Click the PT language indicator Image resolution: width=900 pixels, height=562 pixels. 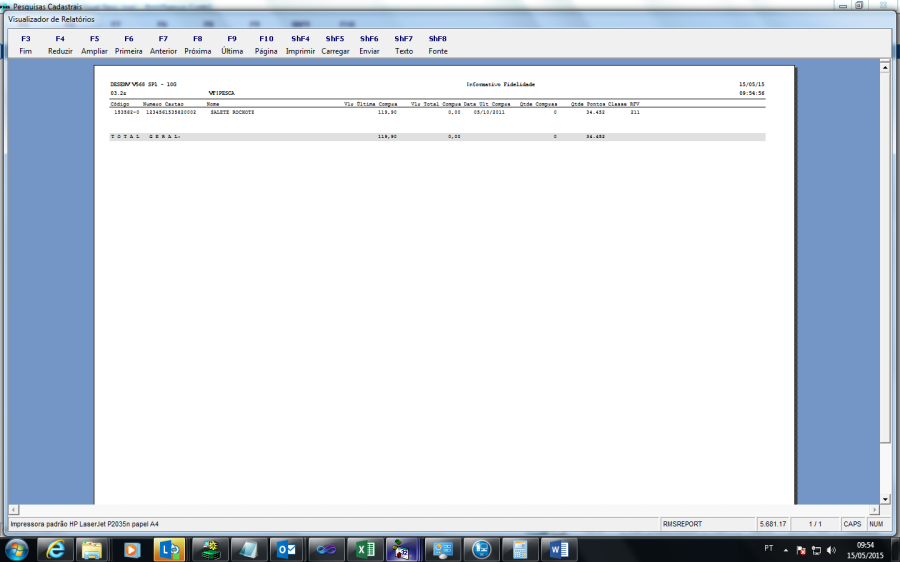click(x=769, y=549)
